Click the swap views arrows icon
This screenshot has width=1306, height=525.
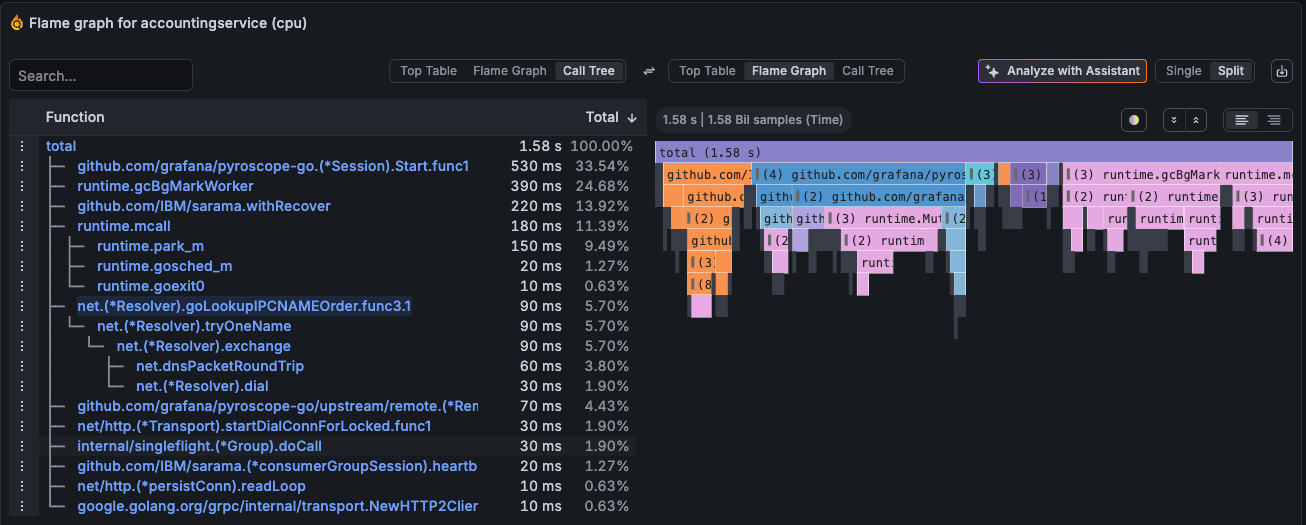coord(648,71)
